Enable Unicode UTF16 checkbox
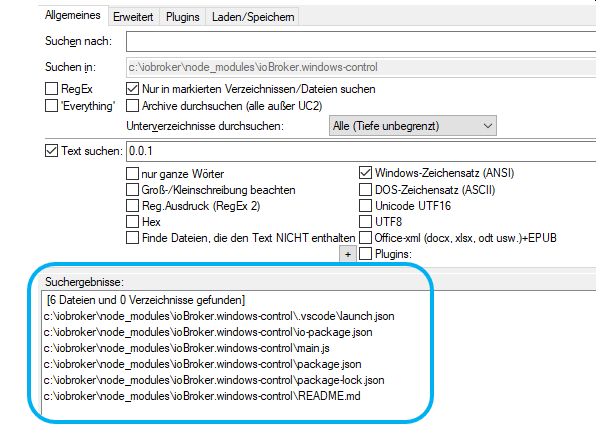 point(365,206)
